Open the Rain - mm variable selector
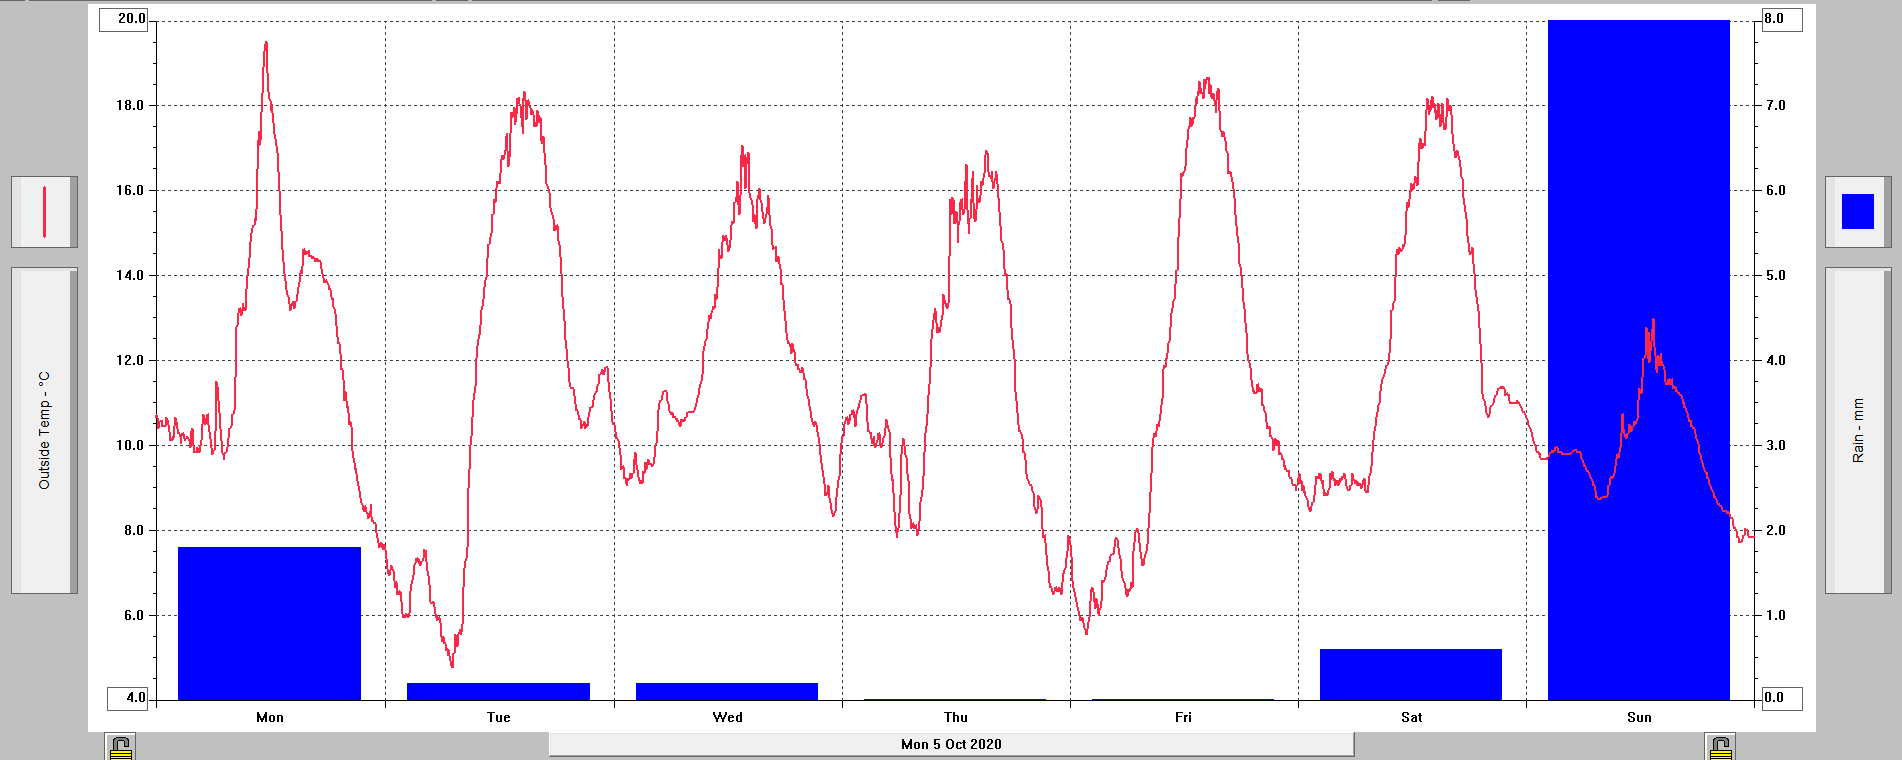 (1858, 430)
